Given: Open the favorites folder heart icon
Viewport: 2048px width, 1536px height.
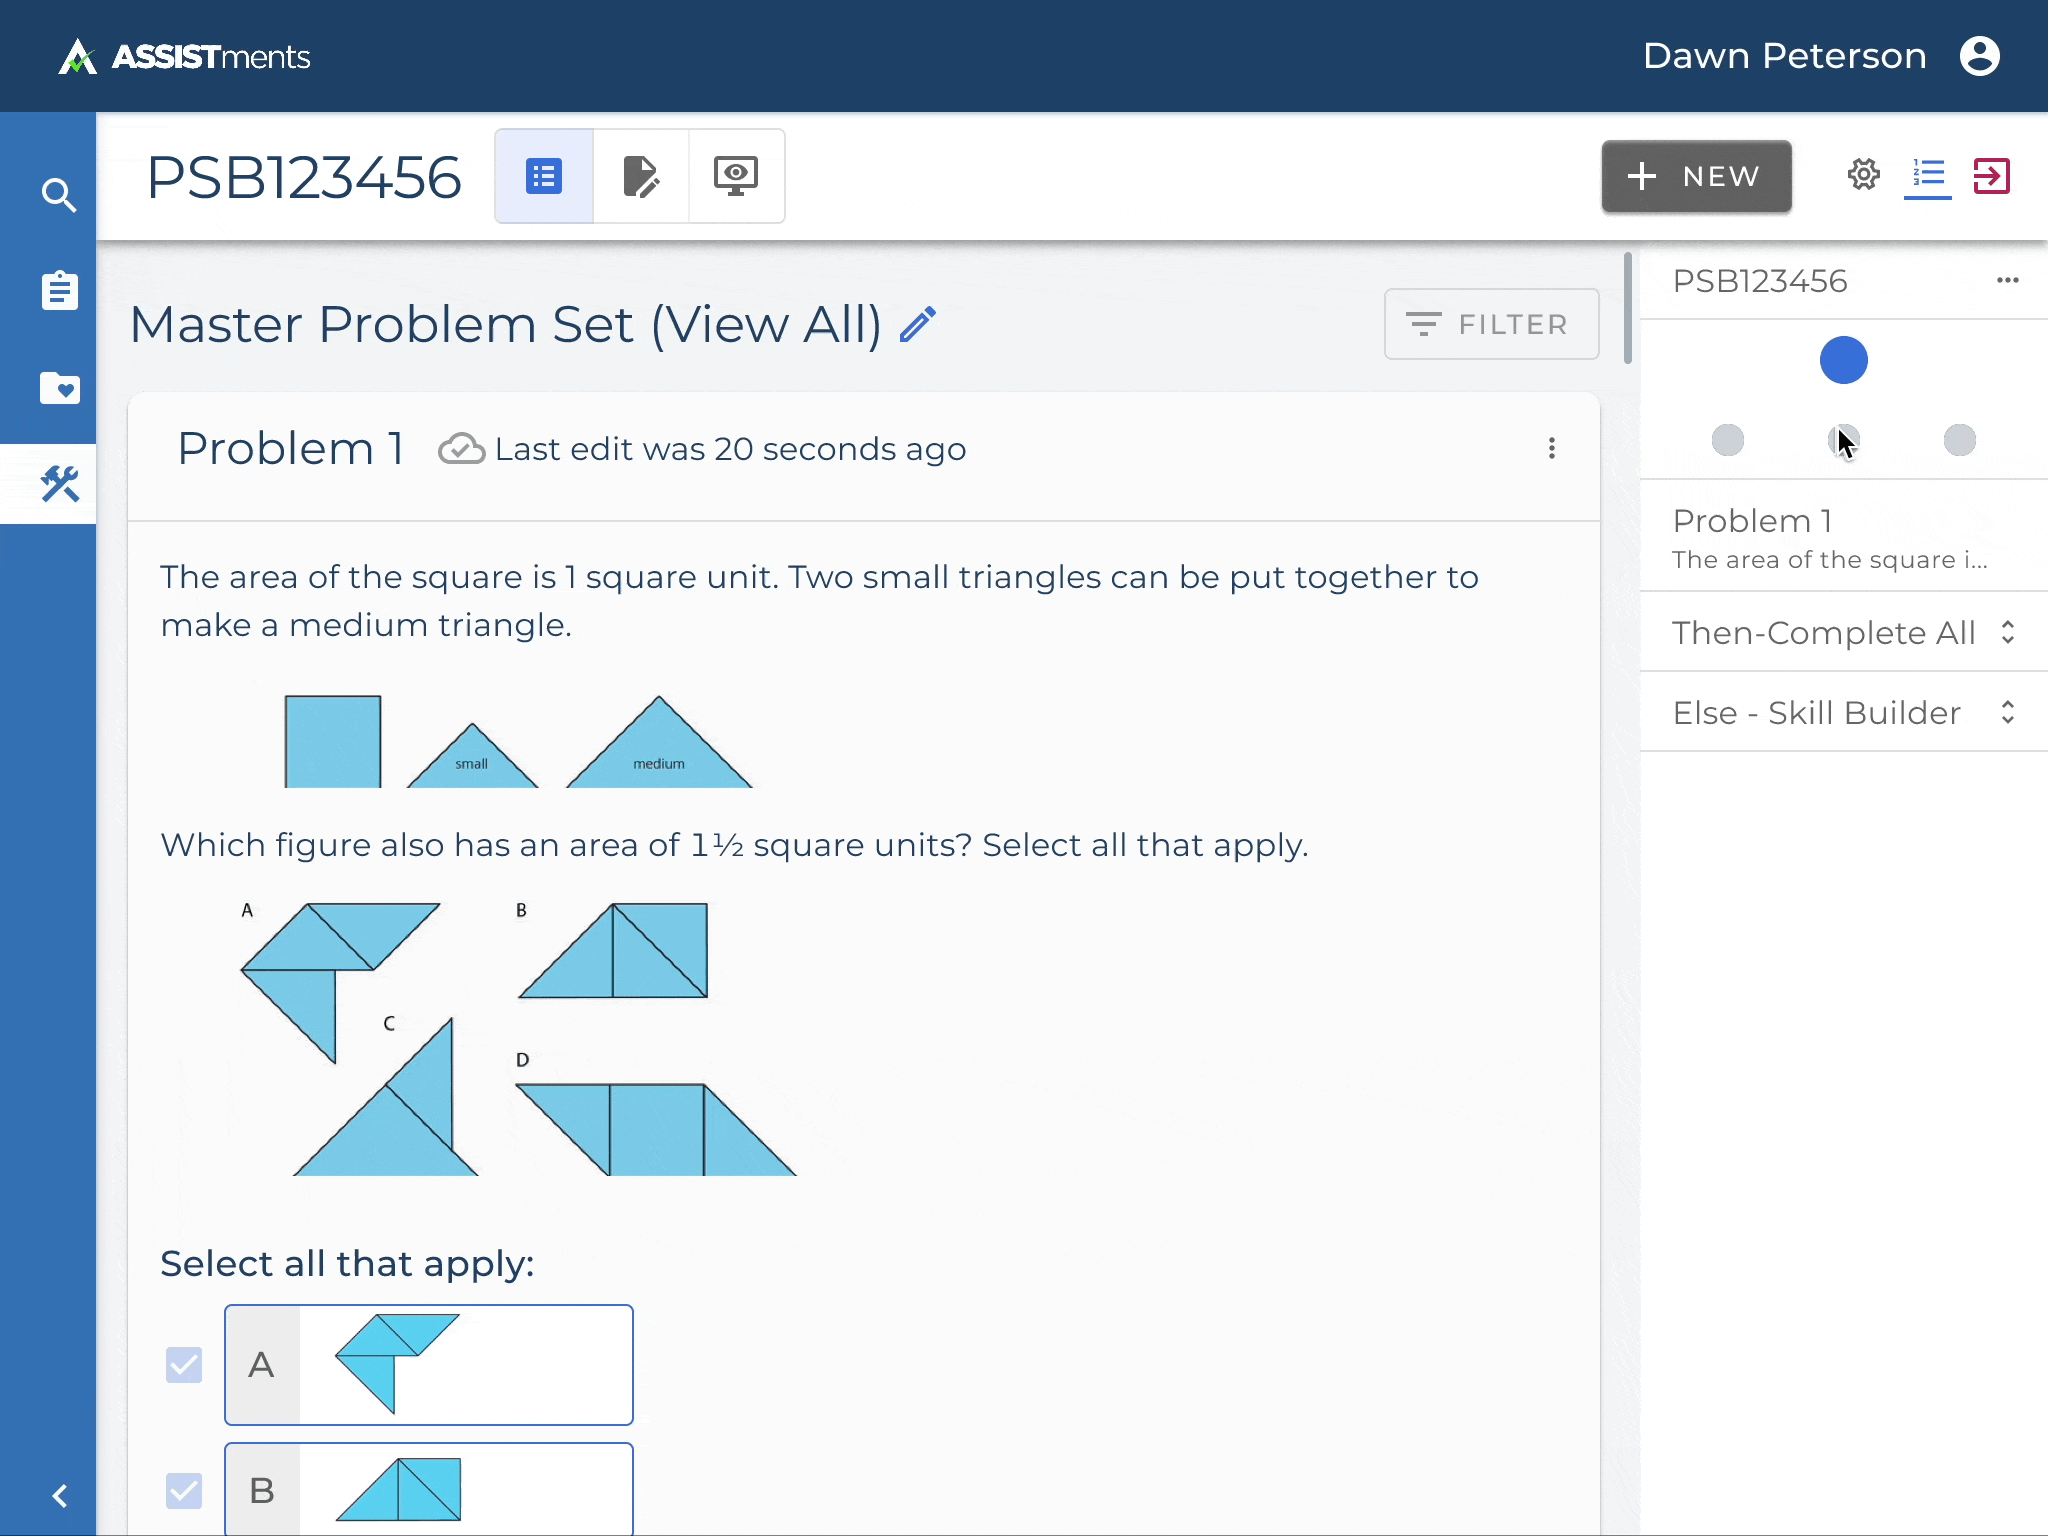Looking at the screenshot, I should (x=59, y=387).
